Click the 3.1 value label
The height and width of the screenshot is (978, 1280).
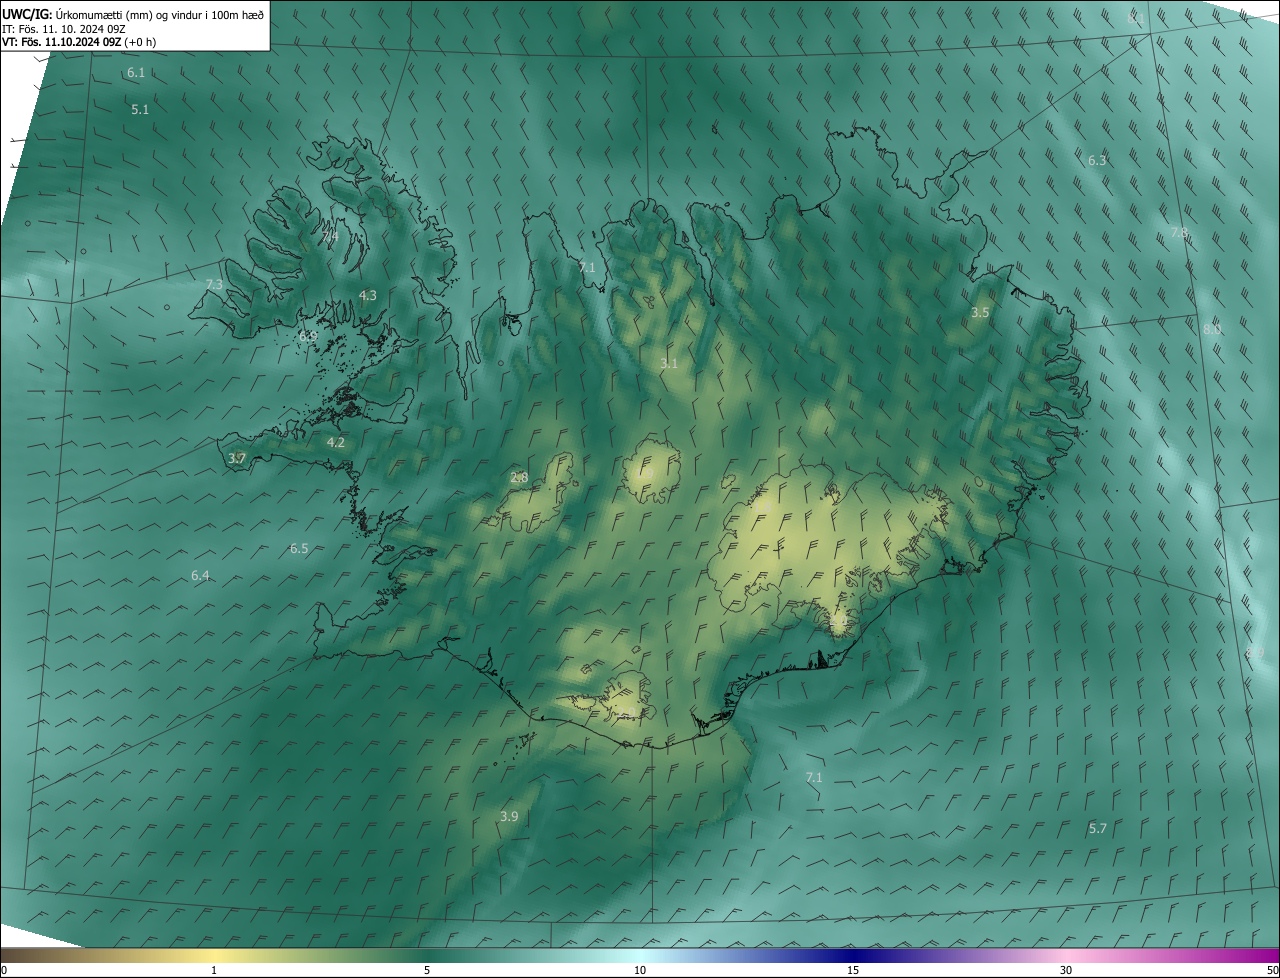(x=668, y=363)
